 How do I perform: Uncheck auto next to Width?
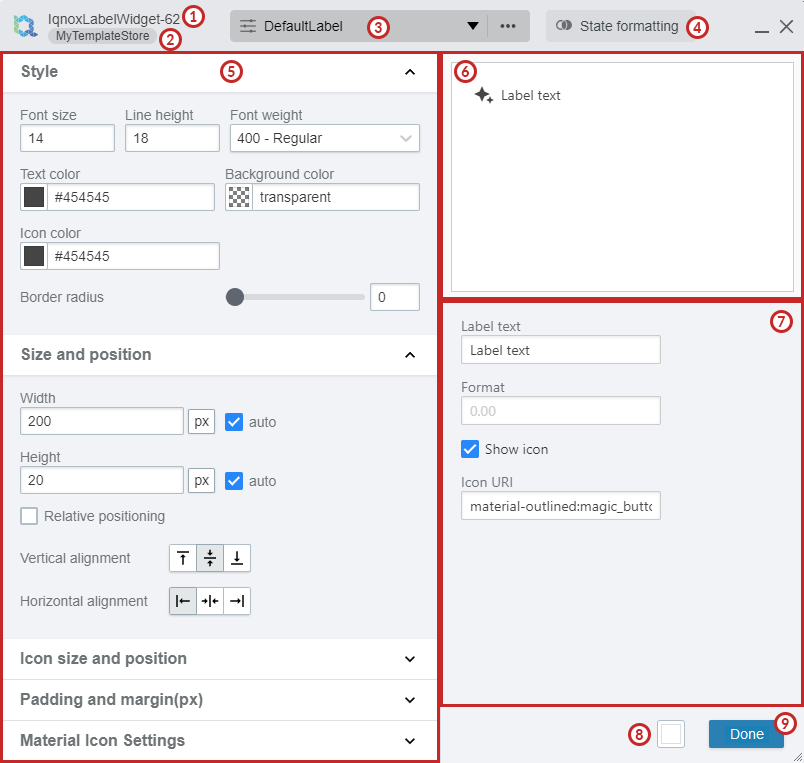[233, 421]
